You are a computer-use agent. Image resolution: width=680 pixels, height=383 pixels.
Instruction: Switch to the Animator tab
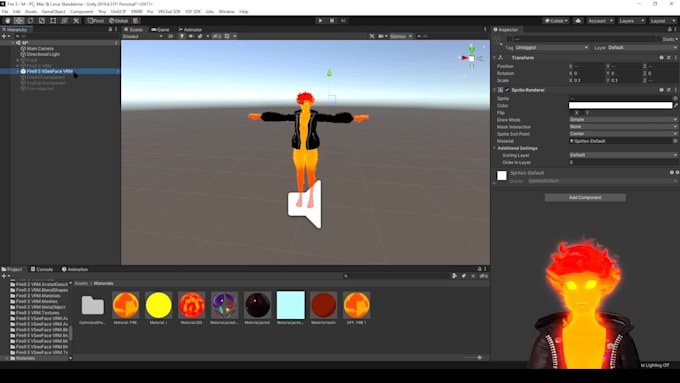(x=190, y=29)
